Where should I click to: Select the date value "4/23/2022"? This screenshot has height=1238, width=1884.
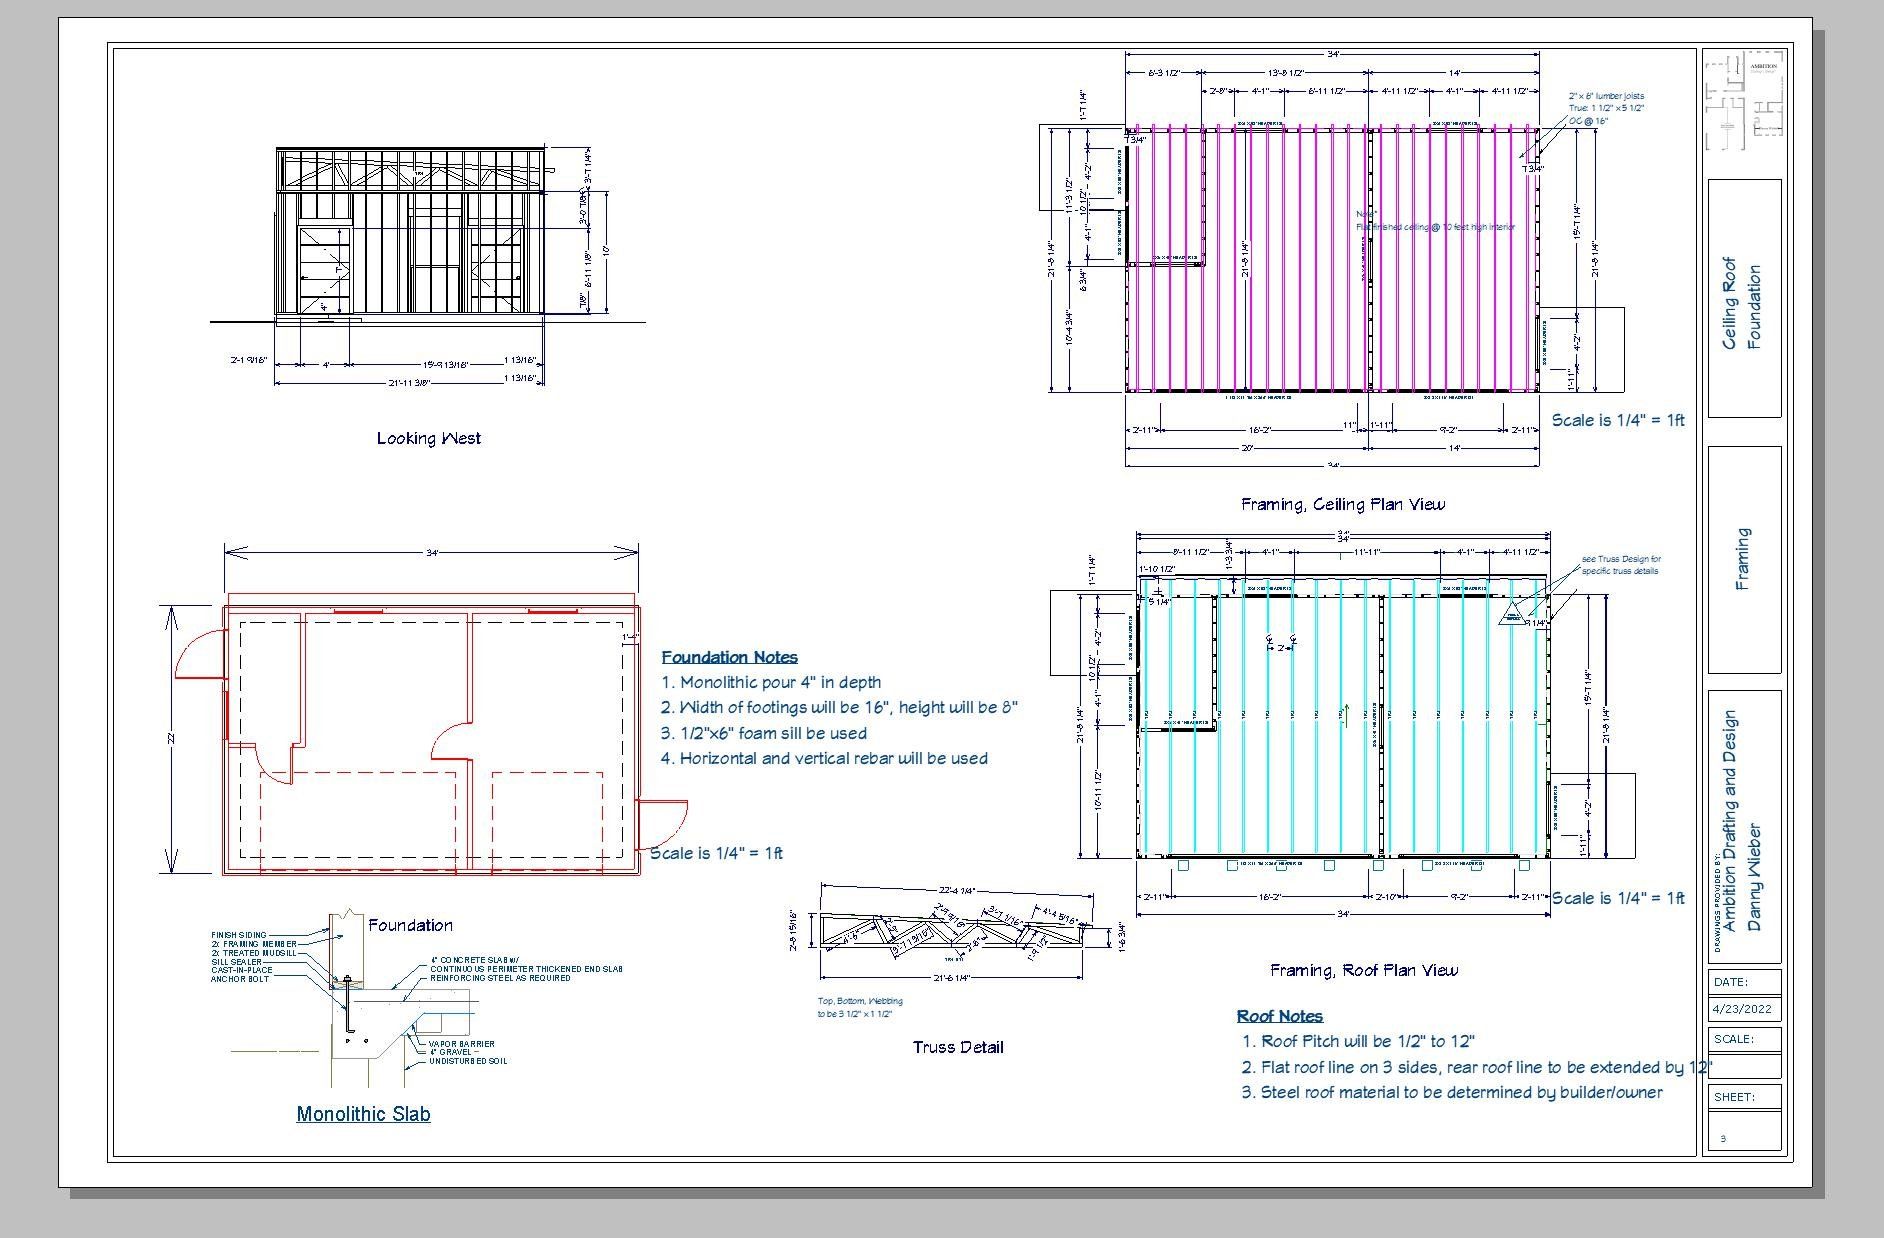pyautogui.click(x=1742, y=1009)
